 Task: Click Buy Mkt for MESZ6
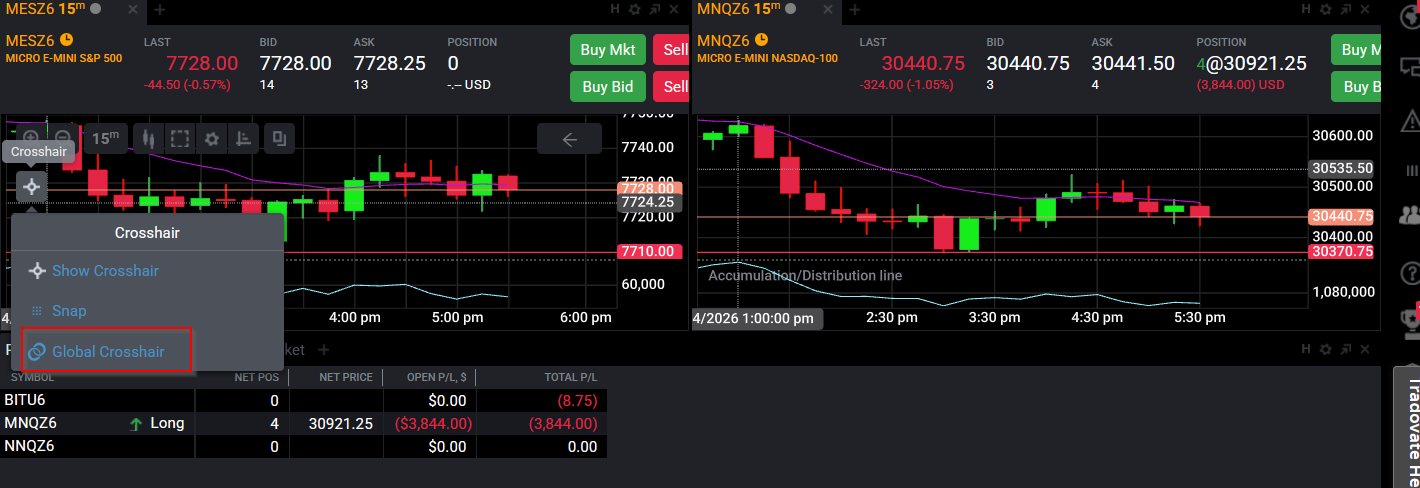[608, 50]
